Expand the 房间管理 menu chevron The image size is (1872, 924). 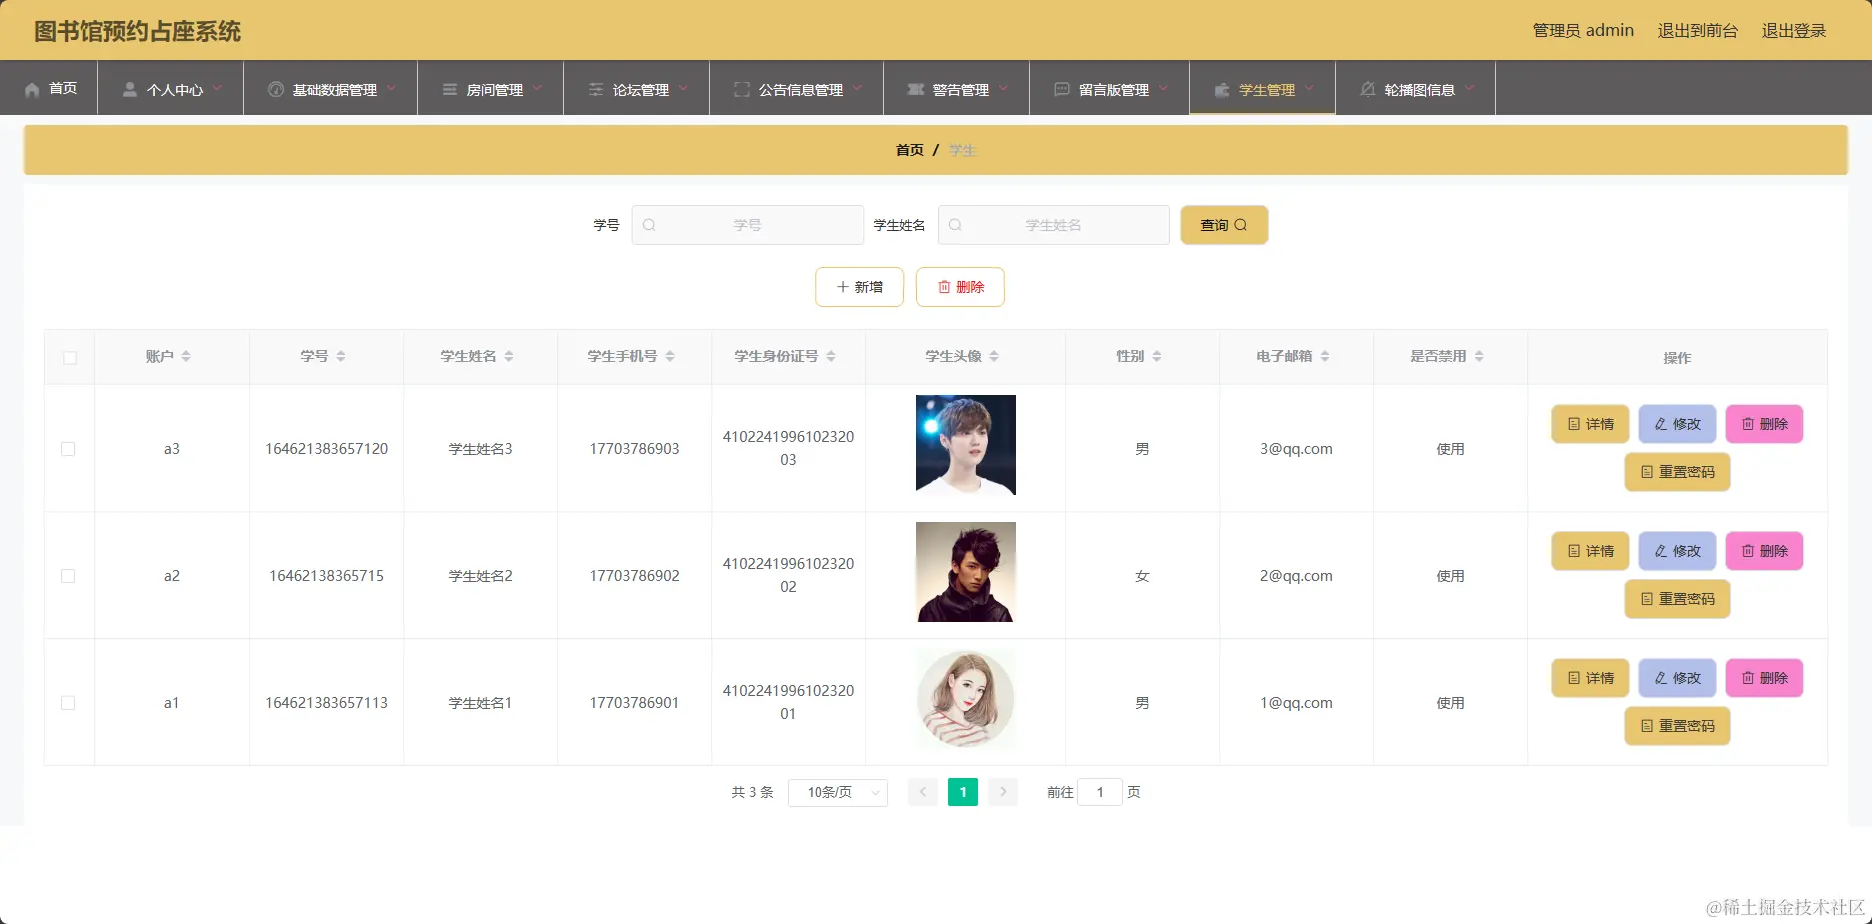coord(537,88)
